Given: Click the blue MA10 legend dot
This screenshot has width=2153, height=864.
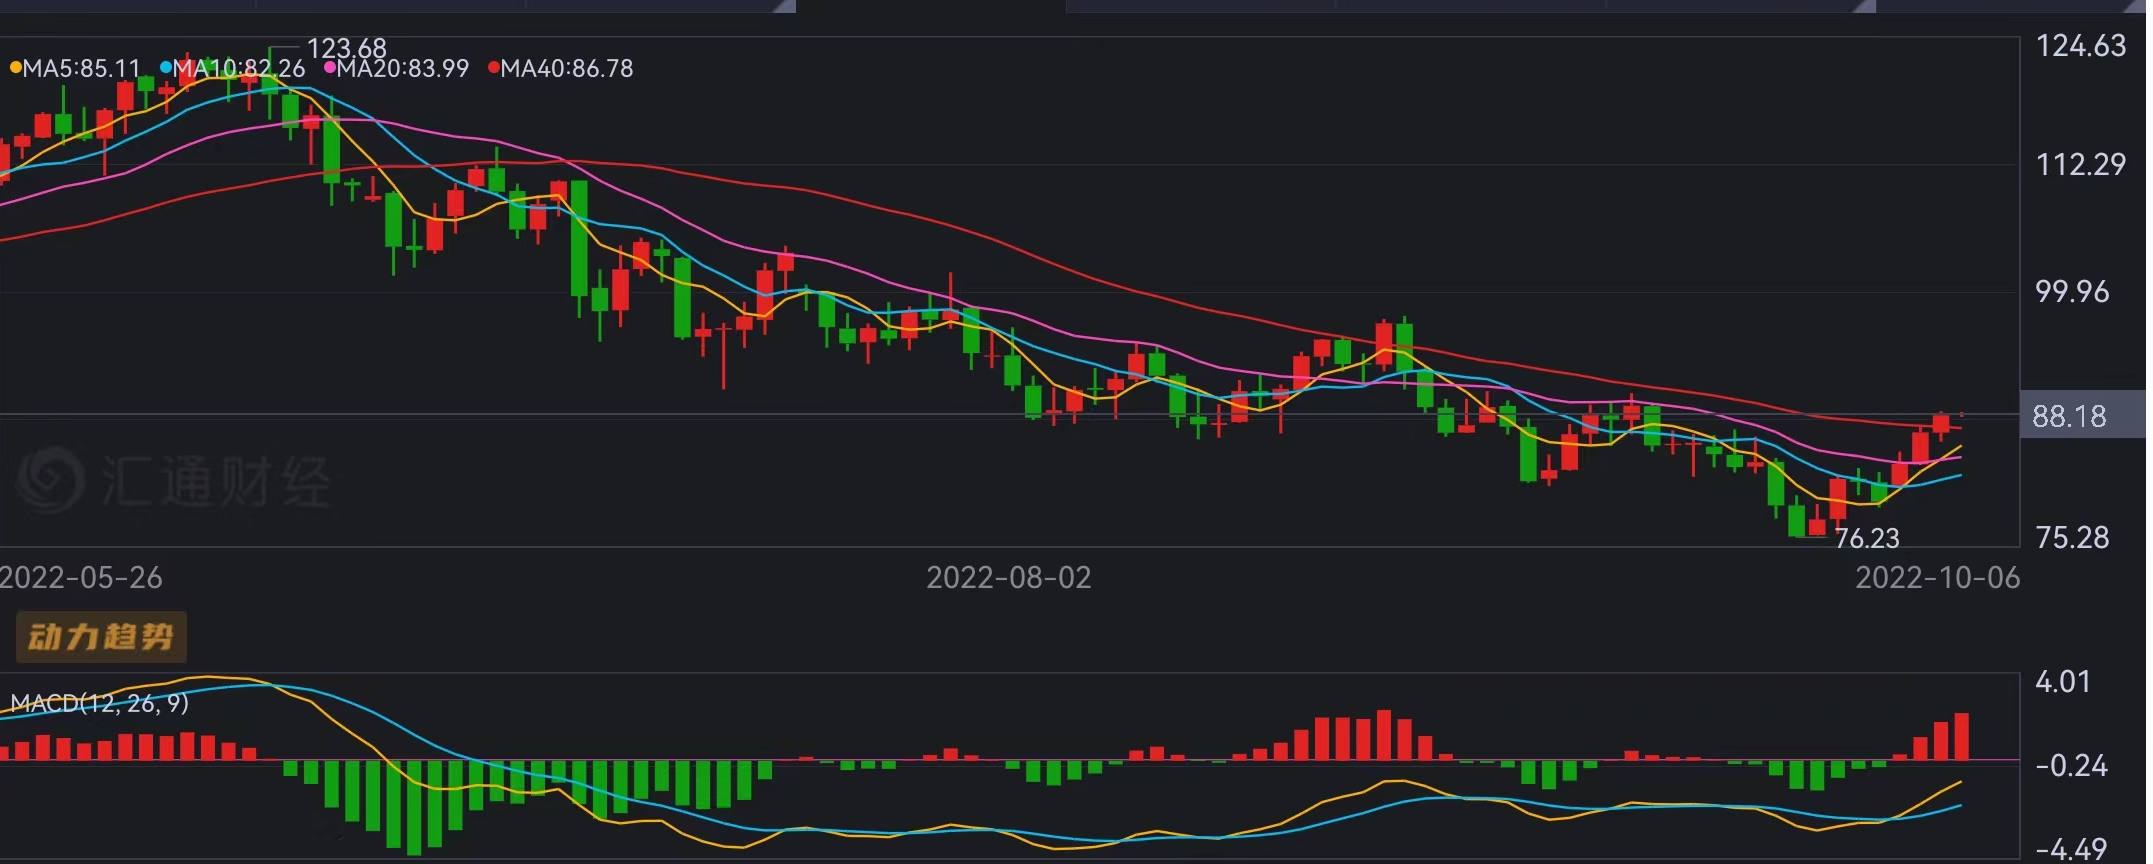Looking at the screenshot, I should [165, 68].
